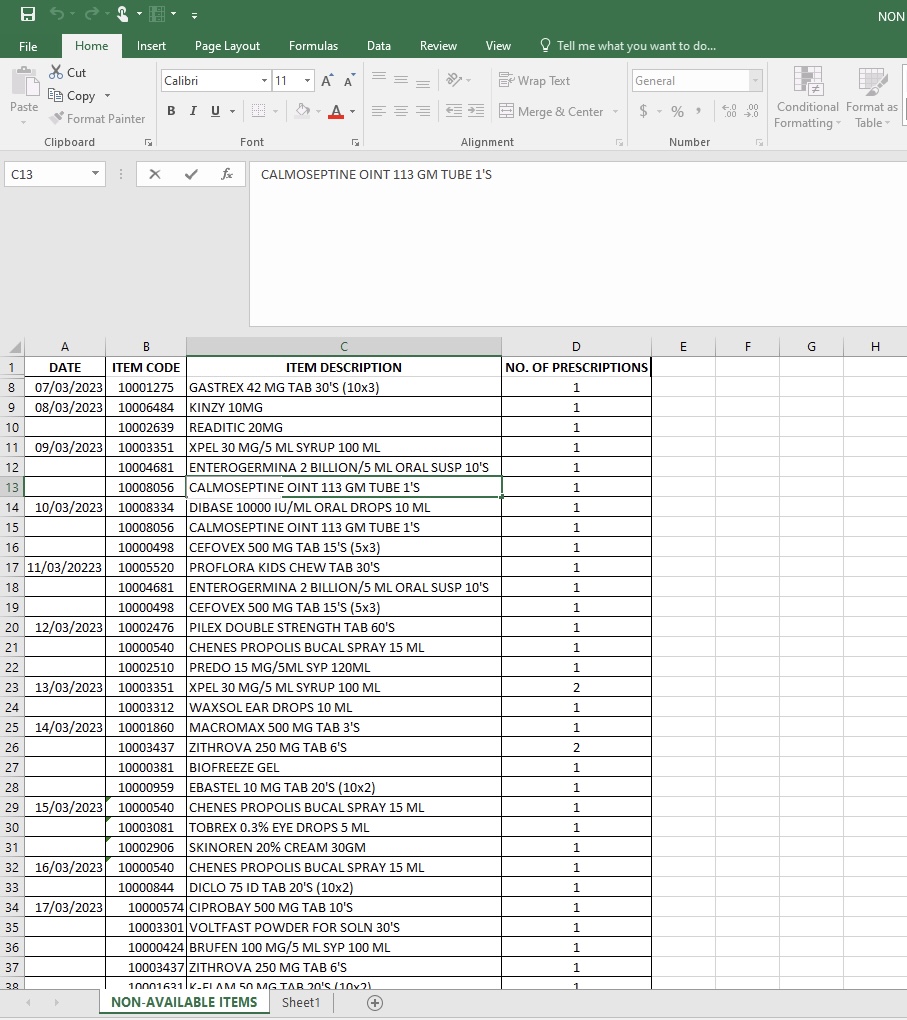This screenshot has width=907, height=1020.
Task: Click cell WAXSOL EAR DROPS 10 ML
Action: tap(344, 708)
